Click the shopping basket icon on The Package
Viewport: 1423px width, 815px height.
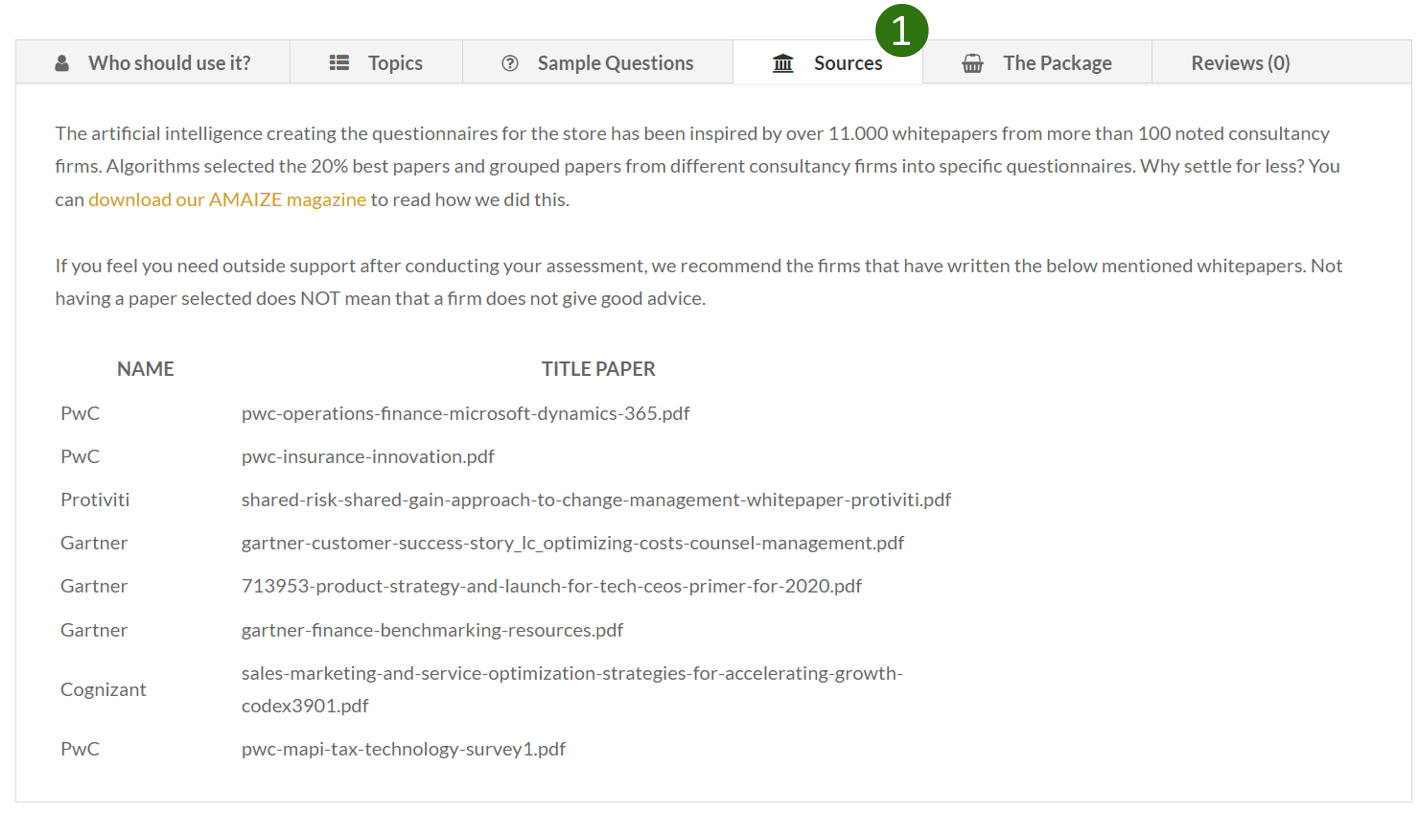click(x=972, y=63)
